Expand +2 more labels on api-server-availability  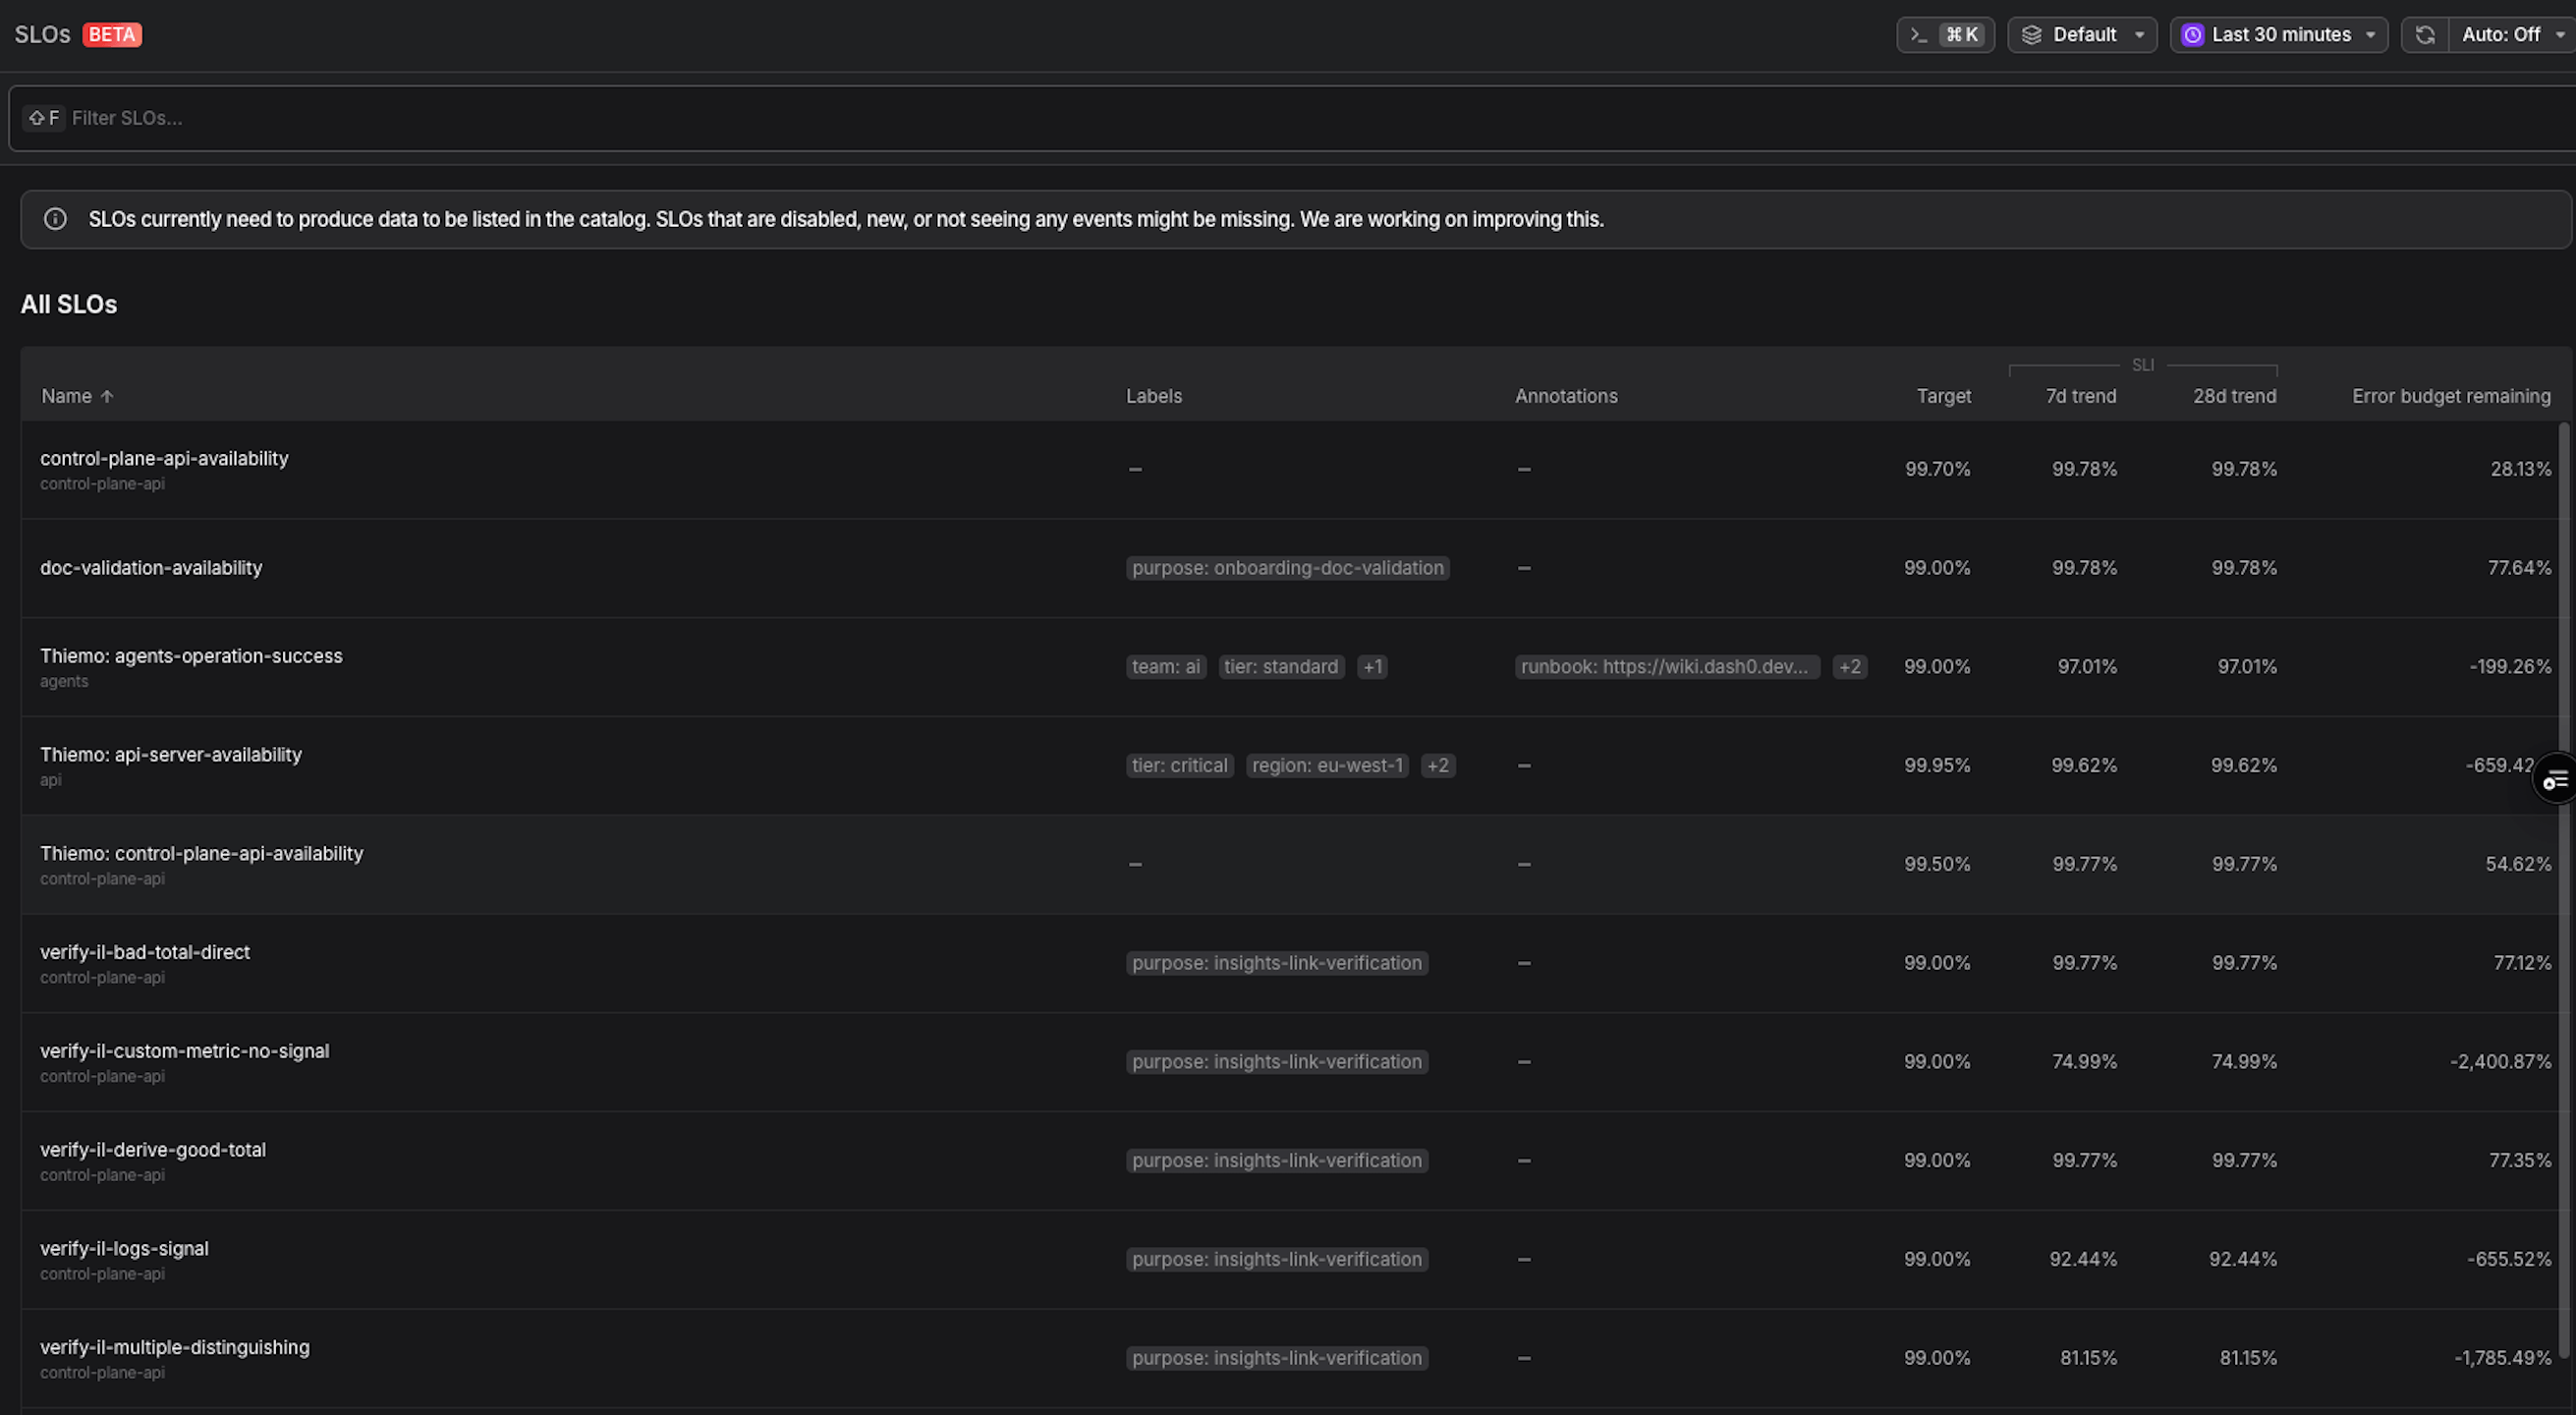point(1438,766)
